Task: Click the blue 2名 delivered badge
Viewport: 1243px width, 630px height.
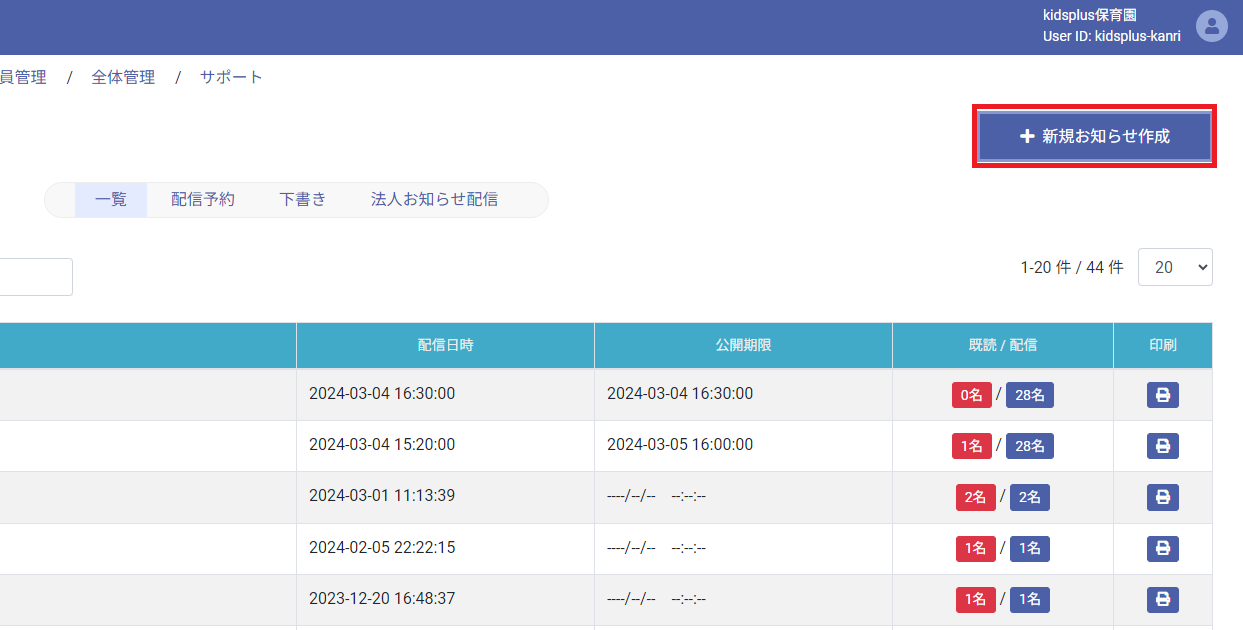Action: [1030, 497]
